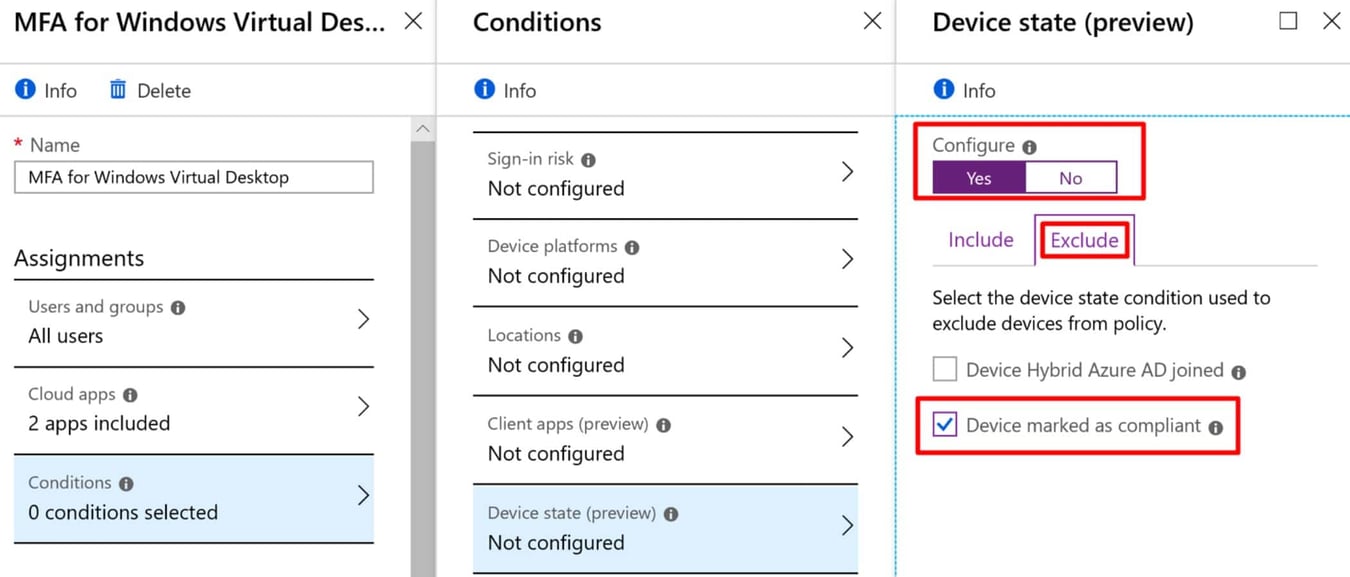Switch to the Exclude tab
Screen dimensions: 1350x577
1085,239
